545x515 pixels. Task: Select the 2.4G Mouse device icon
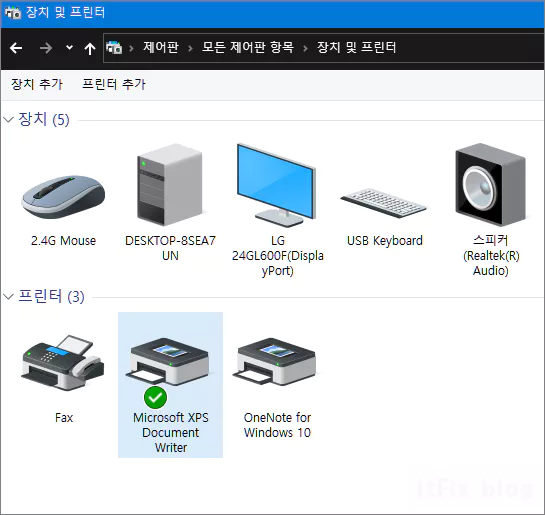coord(63,197)
